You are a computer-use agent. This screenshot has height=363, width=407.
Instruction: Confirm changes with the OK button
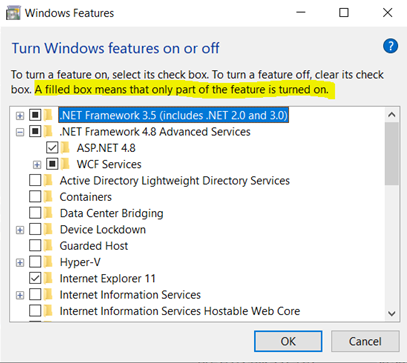click(x=288, y=341)
